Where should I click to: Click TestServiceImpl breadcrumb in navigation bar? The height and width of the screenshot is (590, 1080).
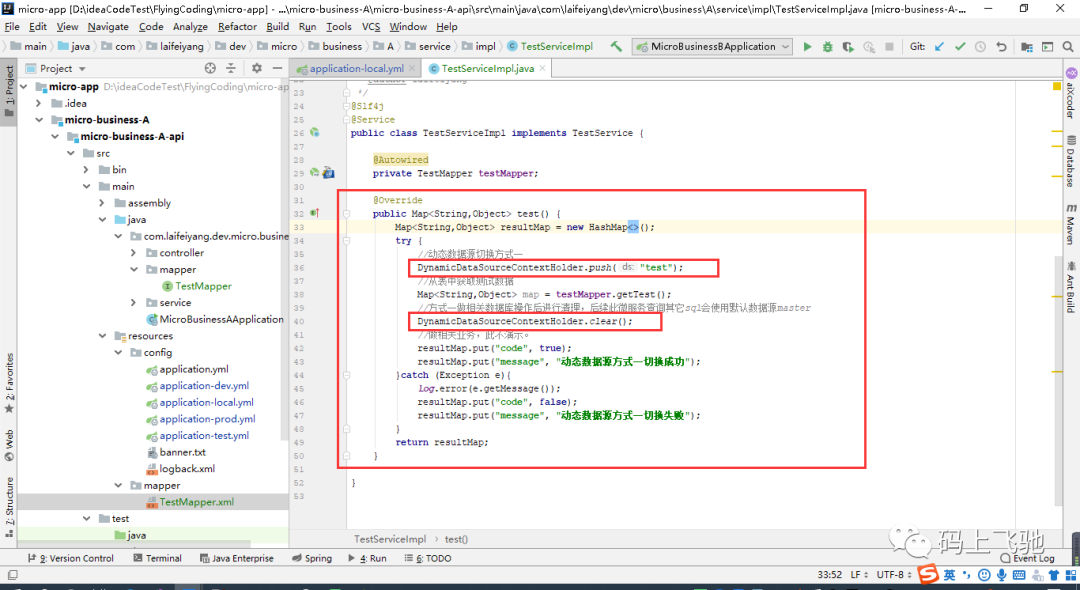(550, 47)
